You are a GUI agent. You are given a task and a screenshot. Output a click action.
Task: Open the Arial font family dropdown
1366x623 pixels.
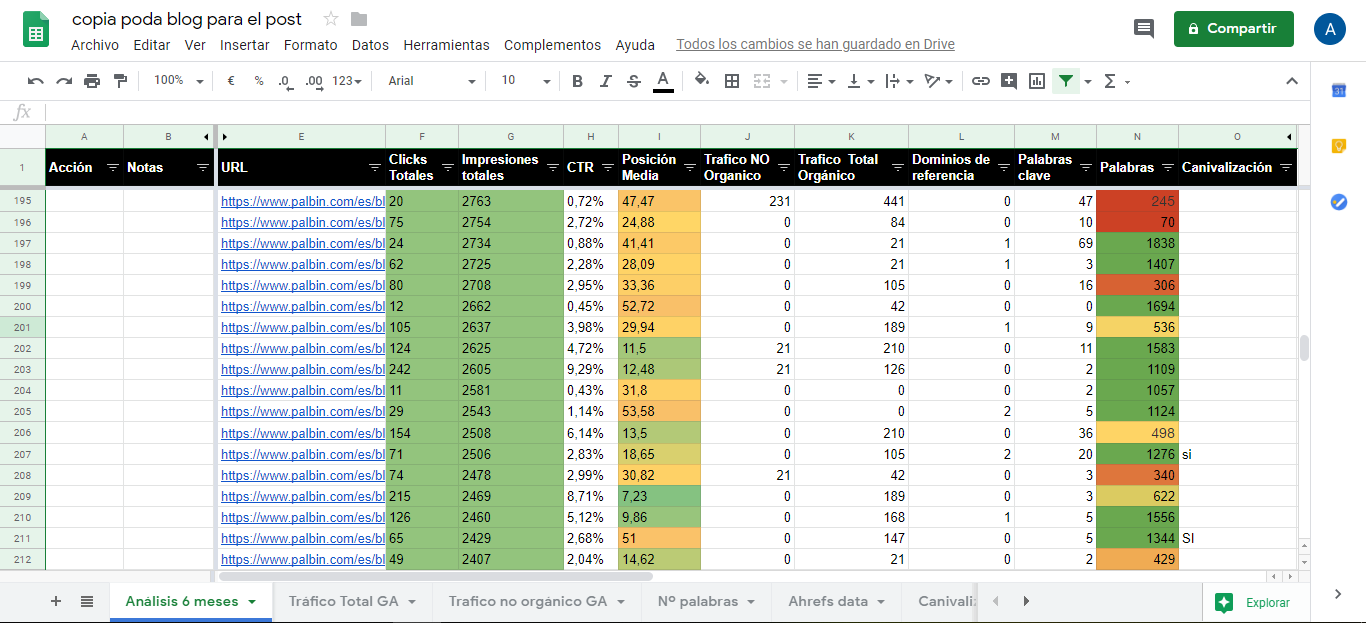[x=432, y=81]
